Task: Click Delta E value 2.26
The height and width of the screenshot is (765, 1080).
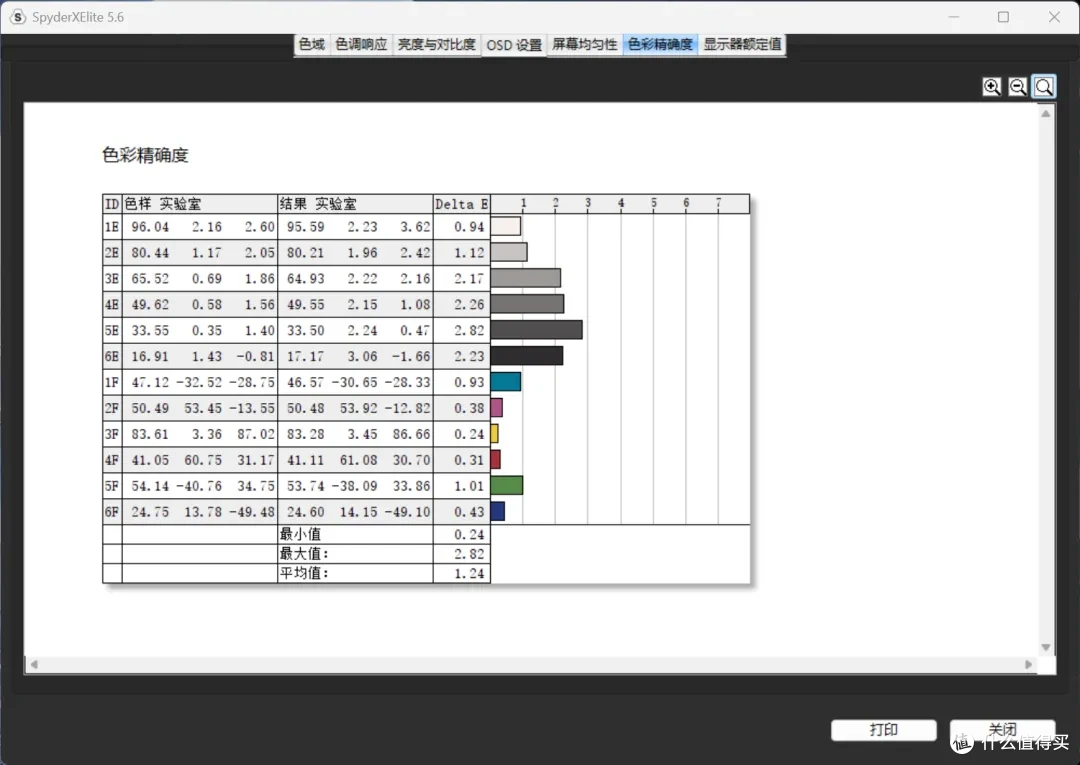Action: click(469, 304)
